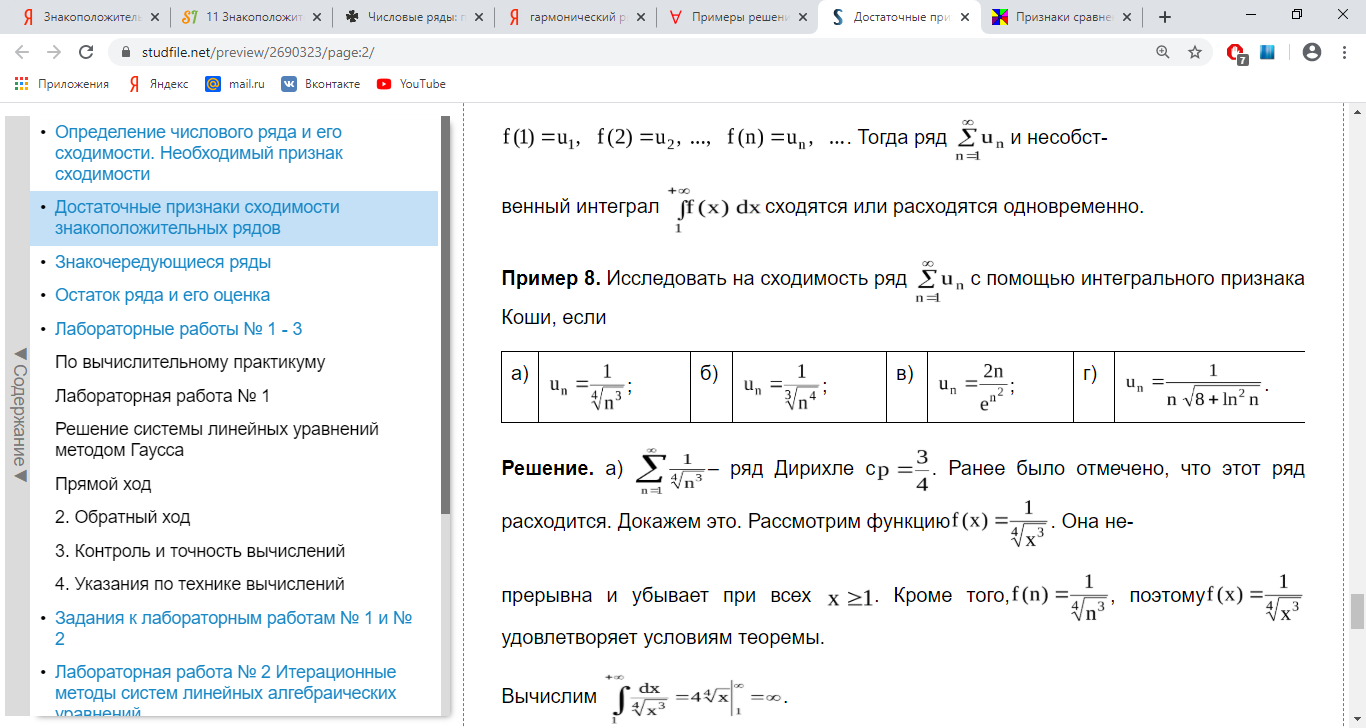This screenshot has width=1366, height=728.
Task: Select 4. Указания по технике вычислений
Action: pyautogui.click(x=200, y=584)
